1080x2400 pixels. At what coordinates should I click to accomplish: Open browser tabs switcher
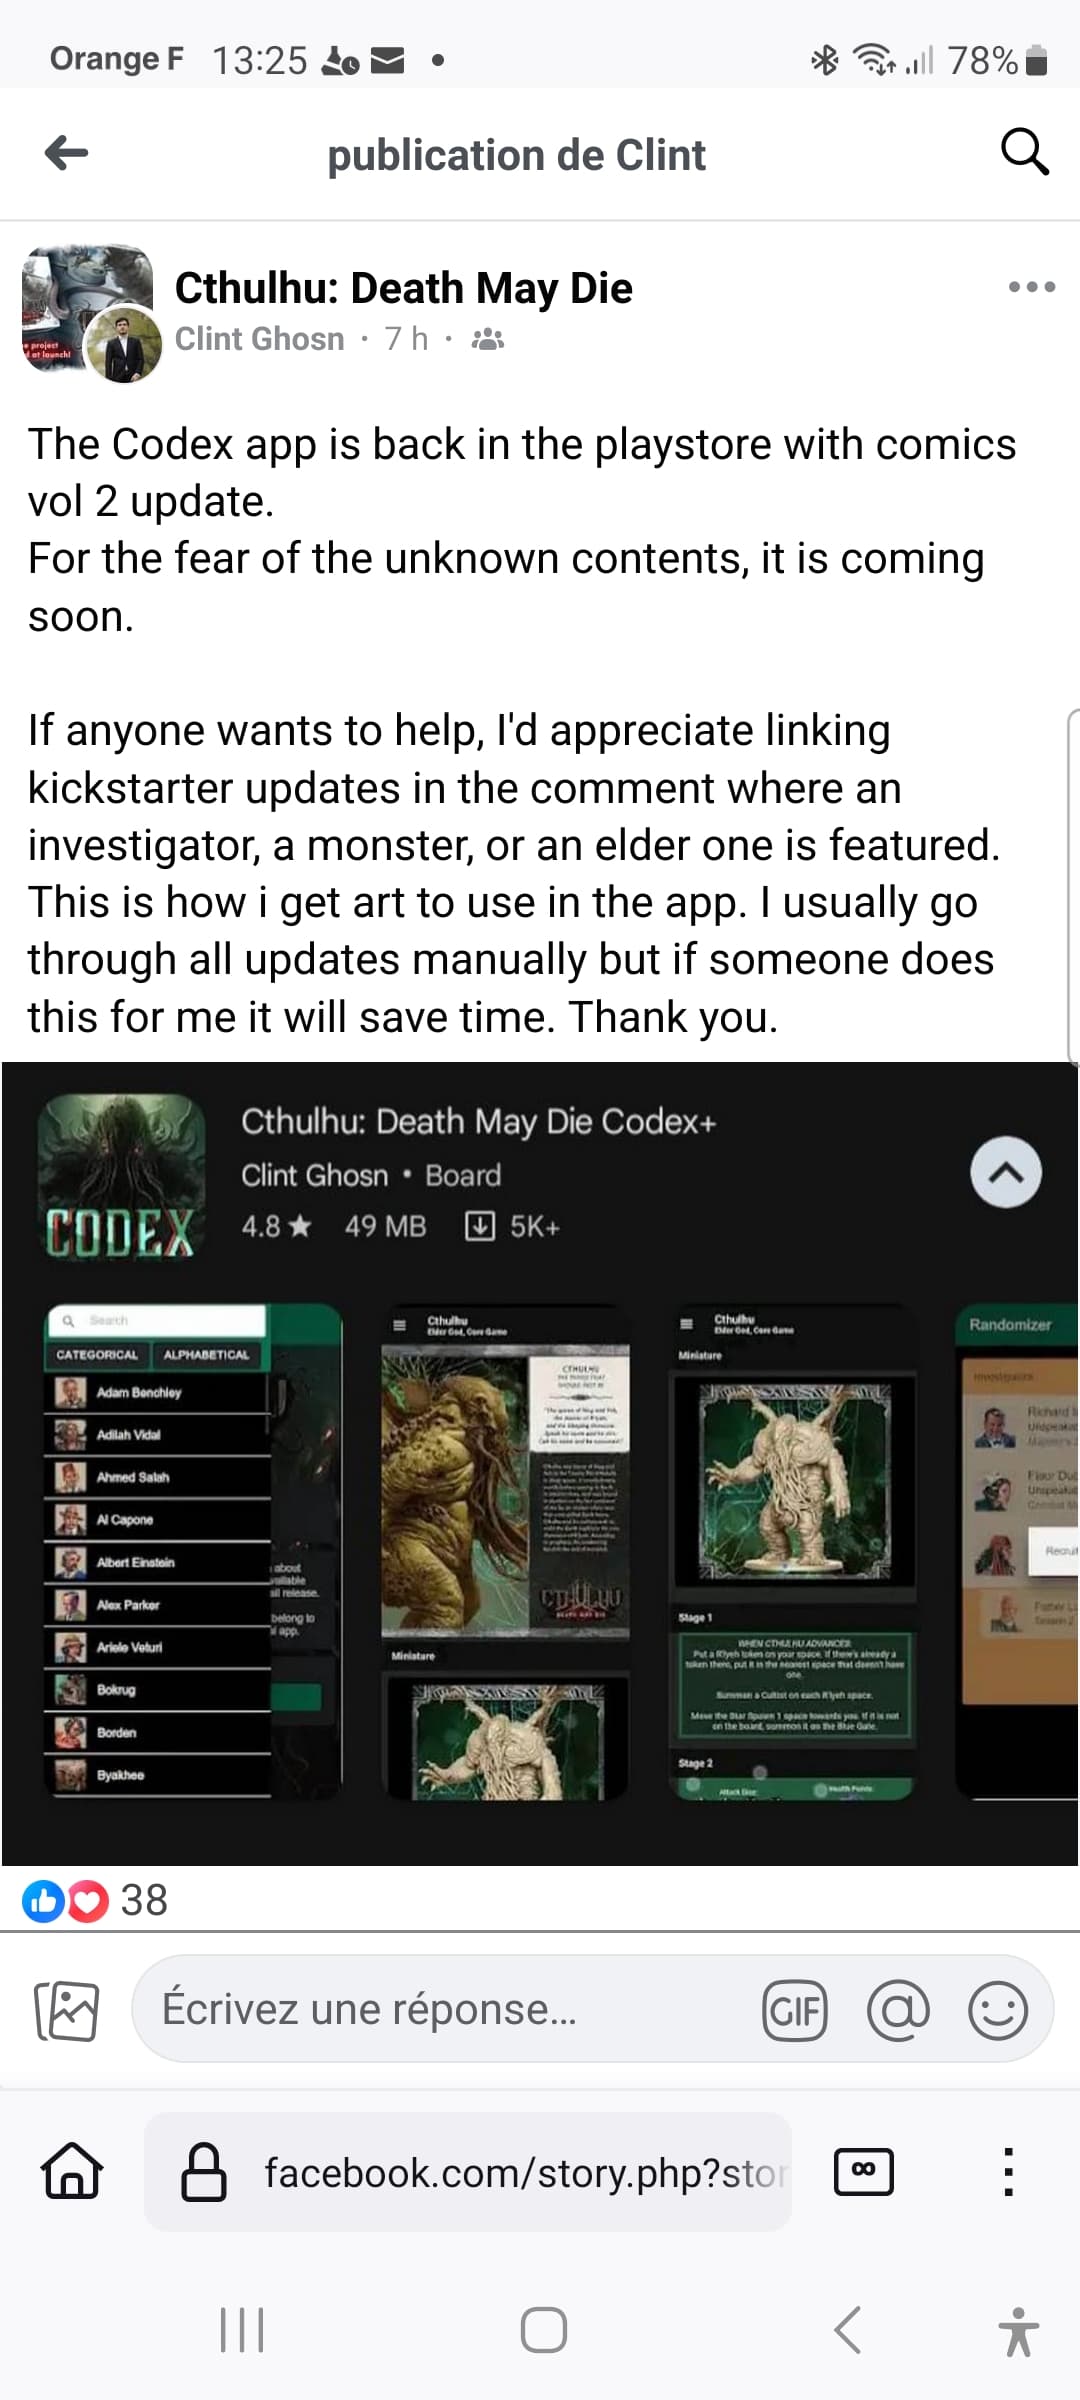point(864,2172)
